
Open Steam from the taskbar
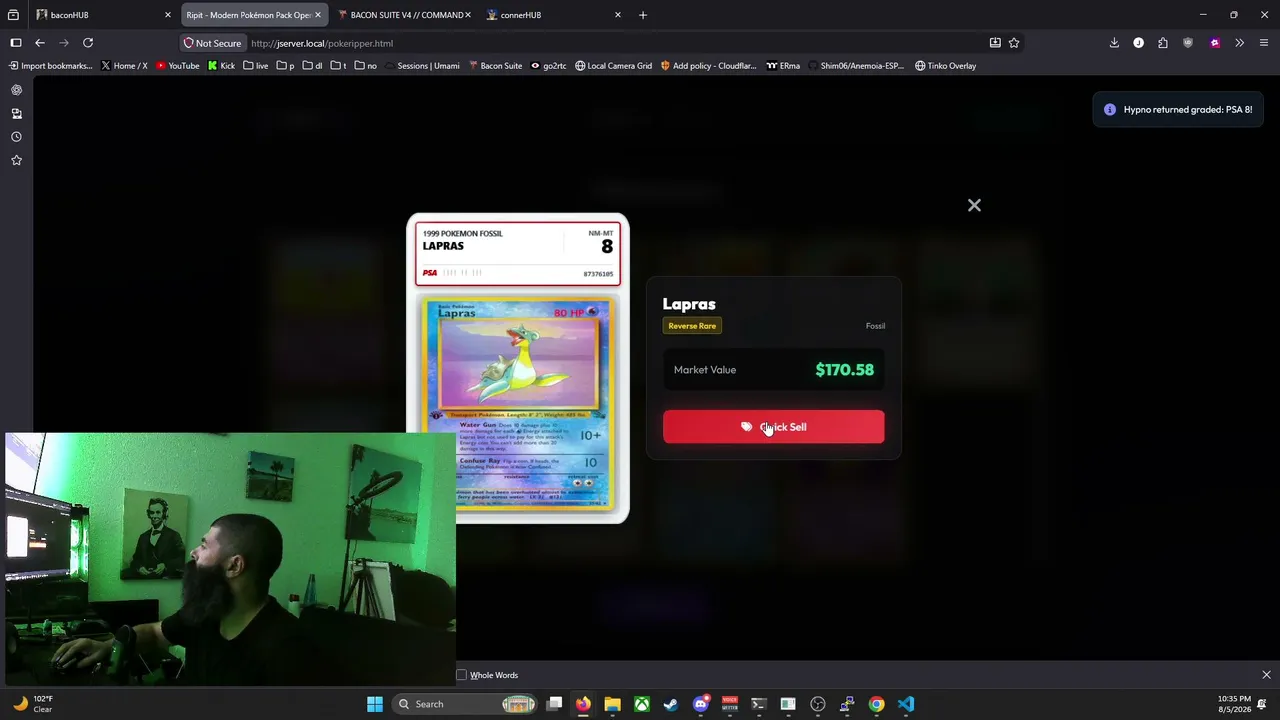(x=671, y=704)
